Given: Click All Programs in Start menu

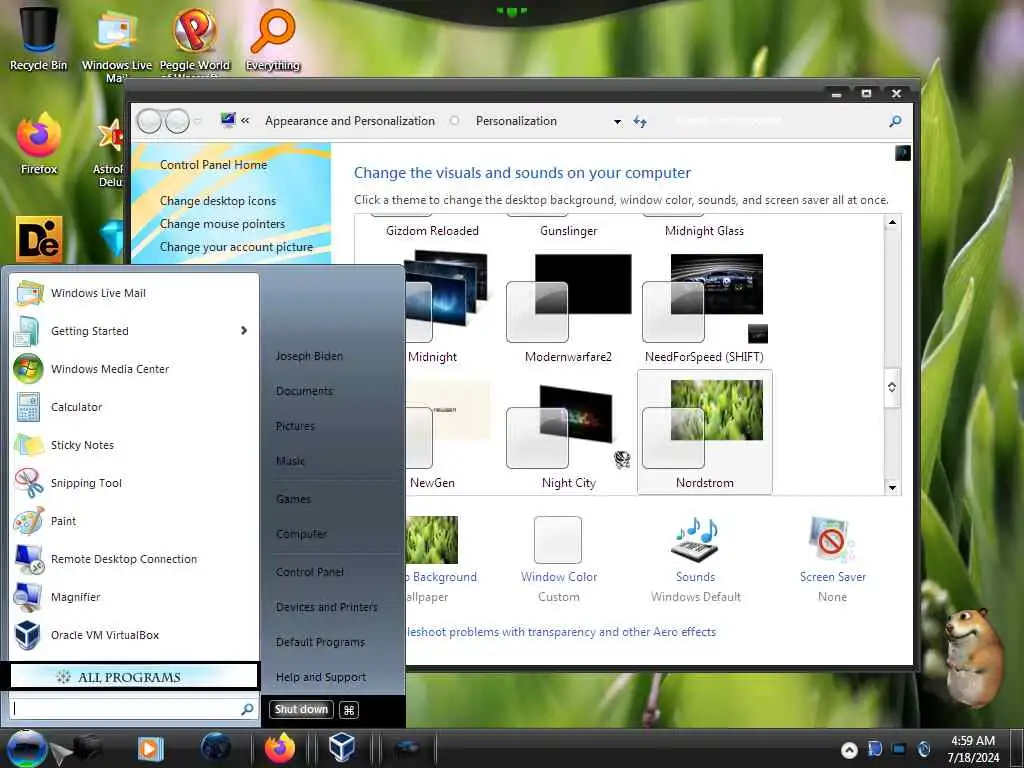Looking at the screenshot, I should 134,677.
